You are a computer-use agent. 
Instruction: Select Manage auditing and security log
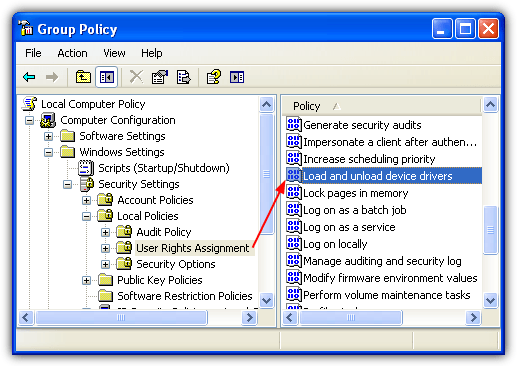382,261
